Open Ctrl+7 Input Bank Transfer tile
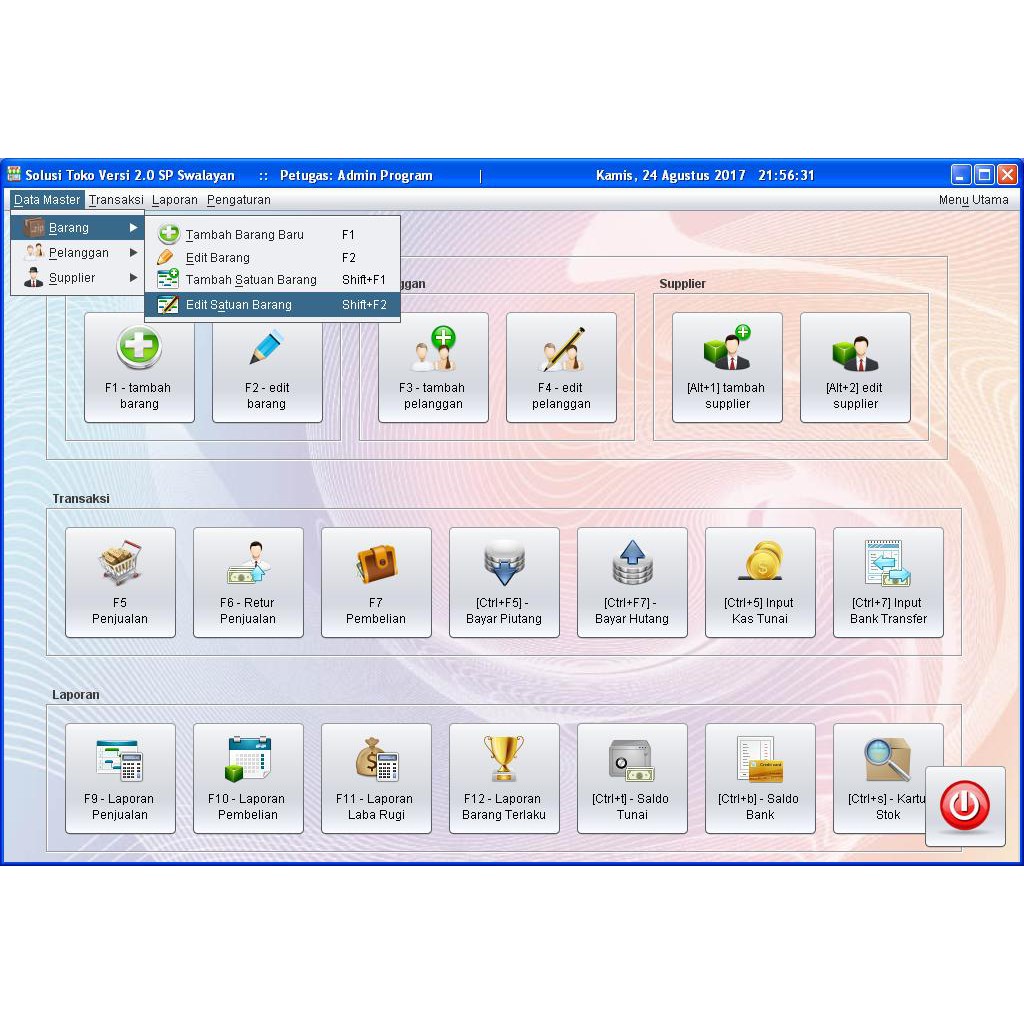Image resolution: width=1024 pixels, height=1024 pixels. click(x=888, y=582)
